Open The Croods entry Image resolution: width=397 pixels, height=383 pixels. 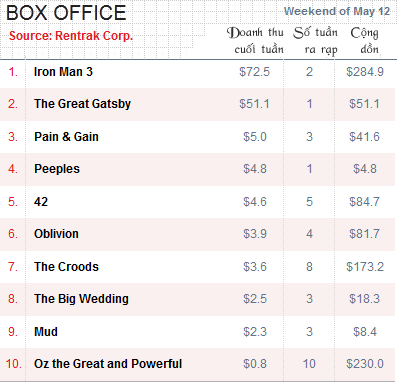click(66, 267)
